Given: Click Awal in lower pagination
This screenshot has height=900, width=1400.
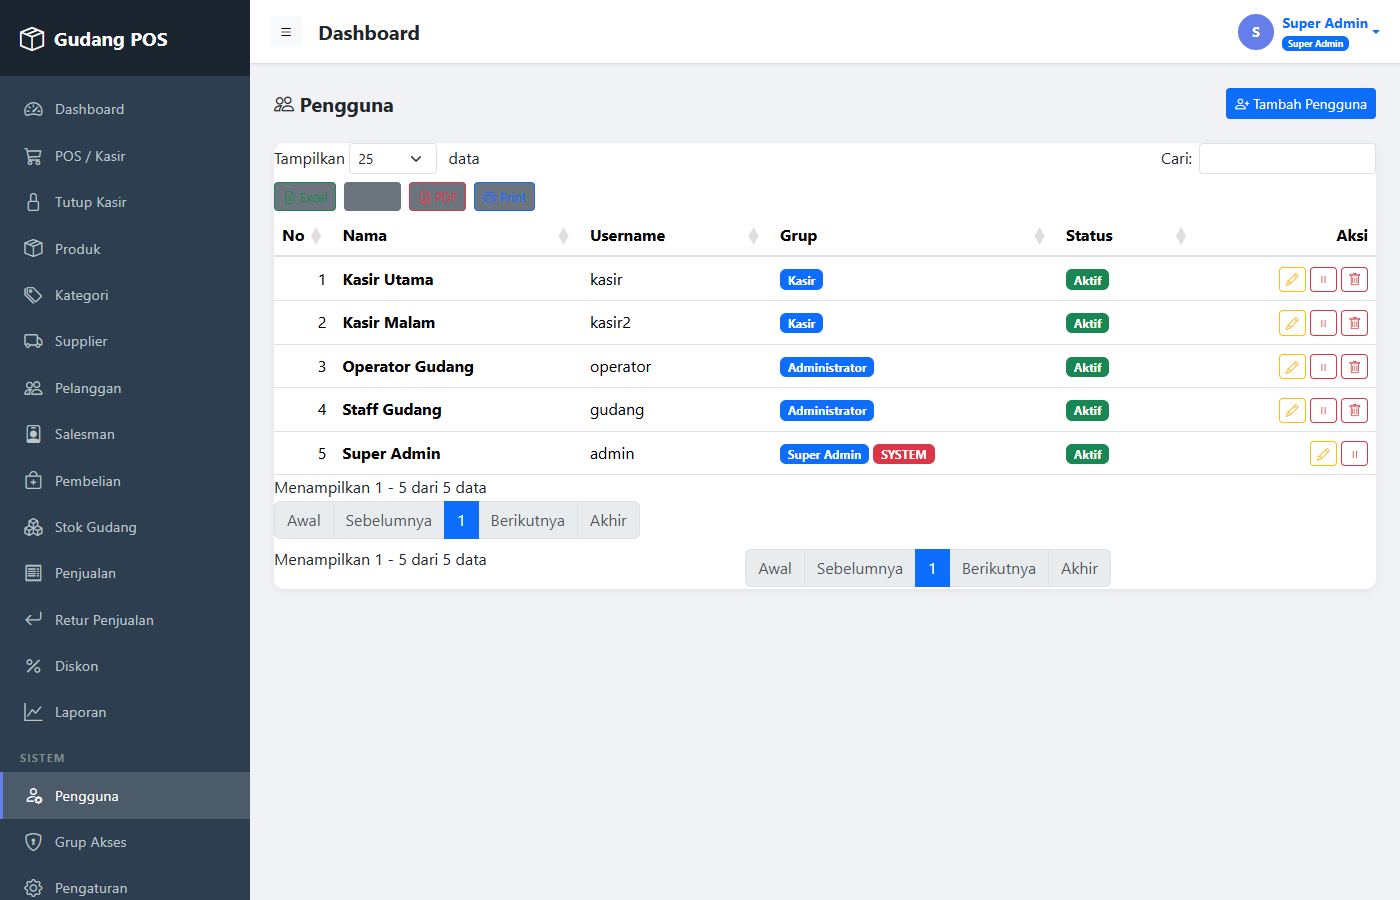Looking at the screenshot, I should (x=775, y=568).
